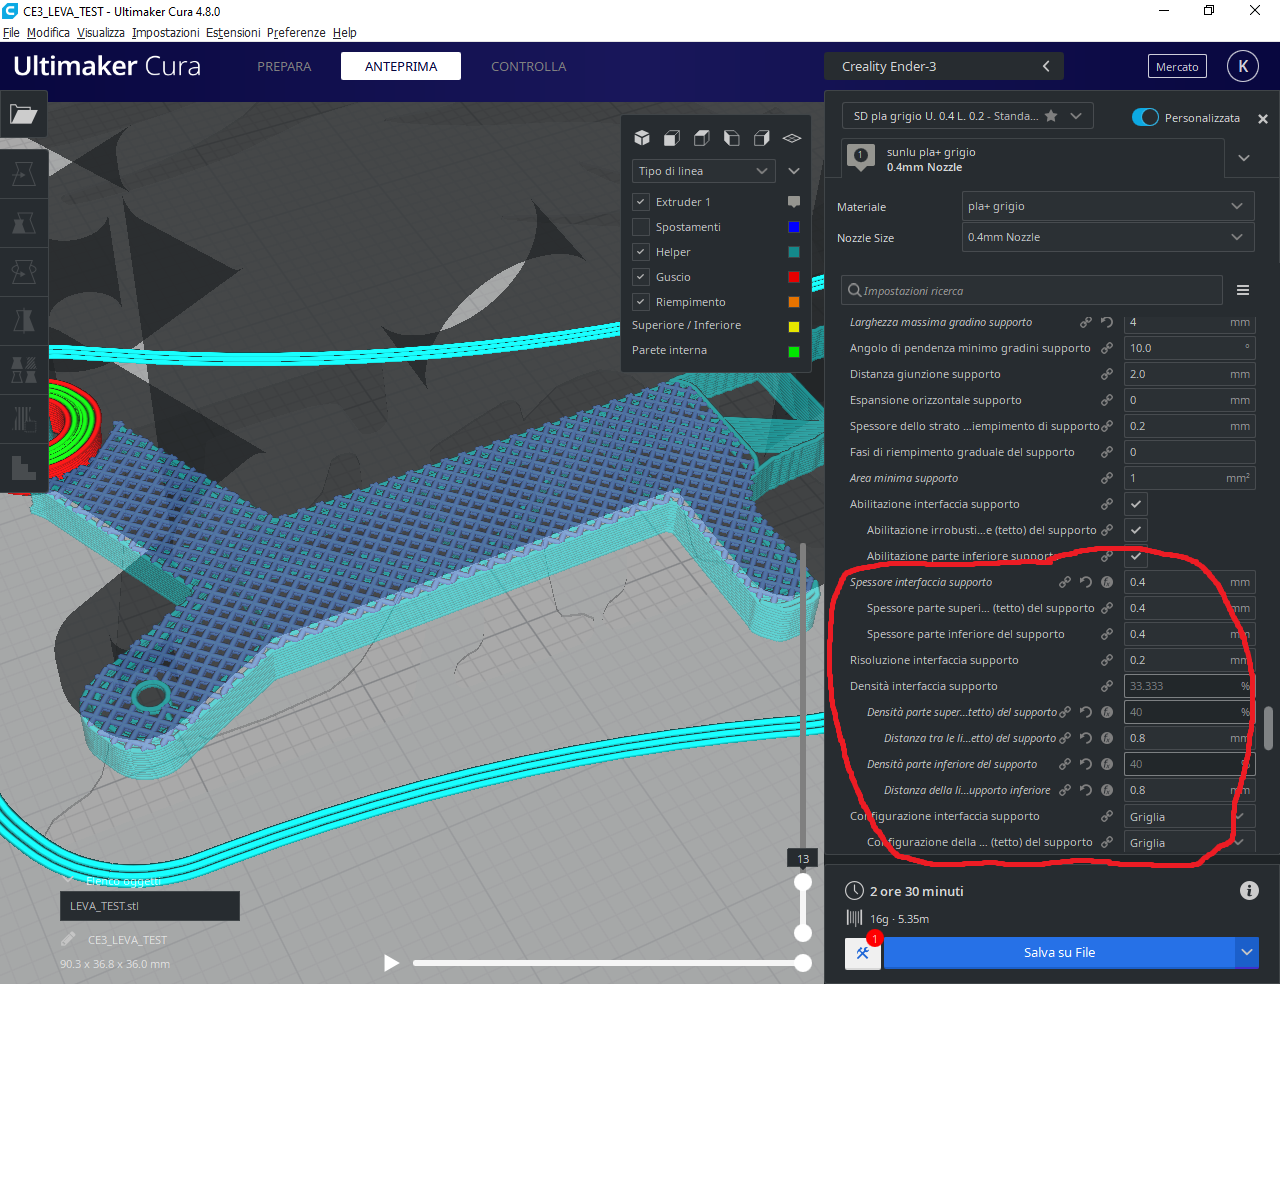Open the Preferenze menu
Image resolution: width=1280 pixels, height=1196 pixels.
296,33
